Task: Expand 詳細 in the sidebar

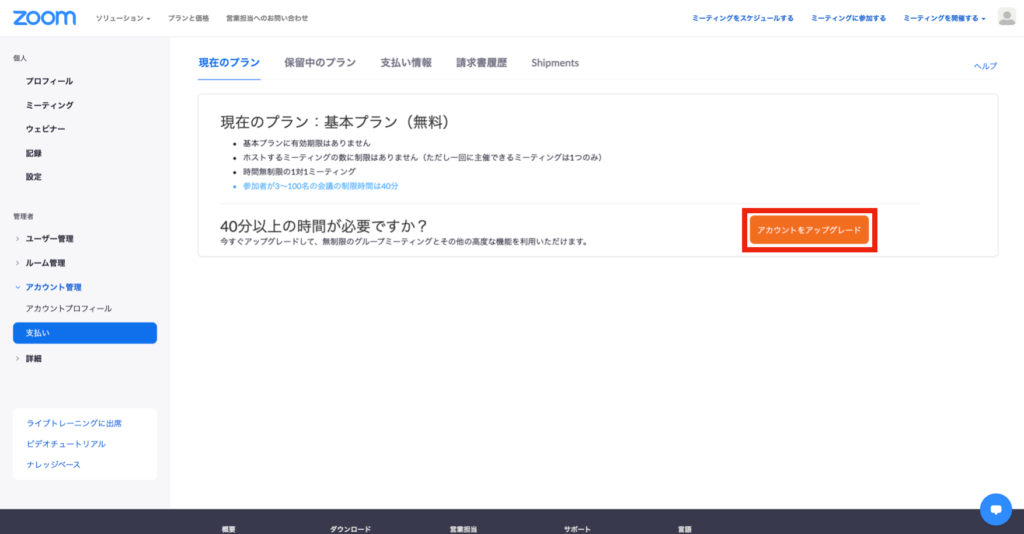Action: click(34, 358)
